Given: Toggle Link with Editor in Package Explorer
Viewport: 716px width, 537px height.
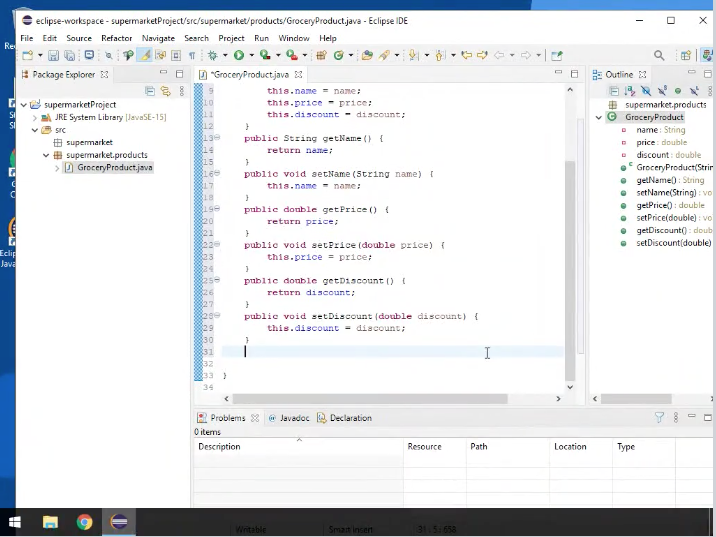Looking at the screenshot, I should click(165, 91).
